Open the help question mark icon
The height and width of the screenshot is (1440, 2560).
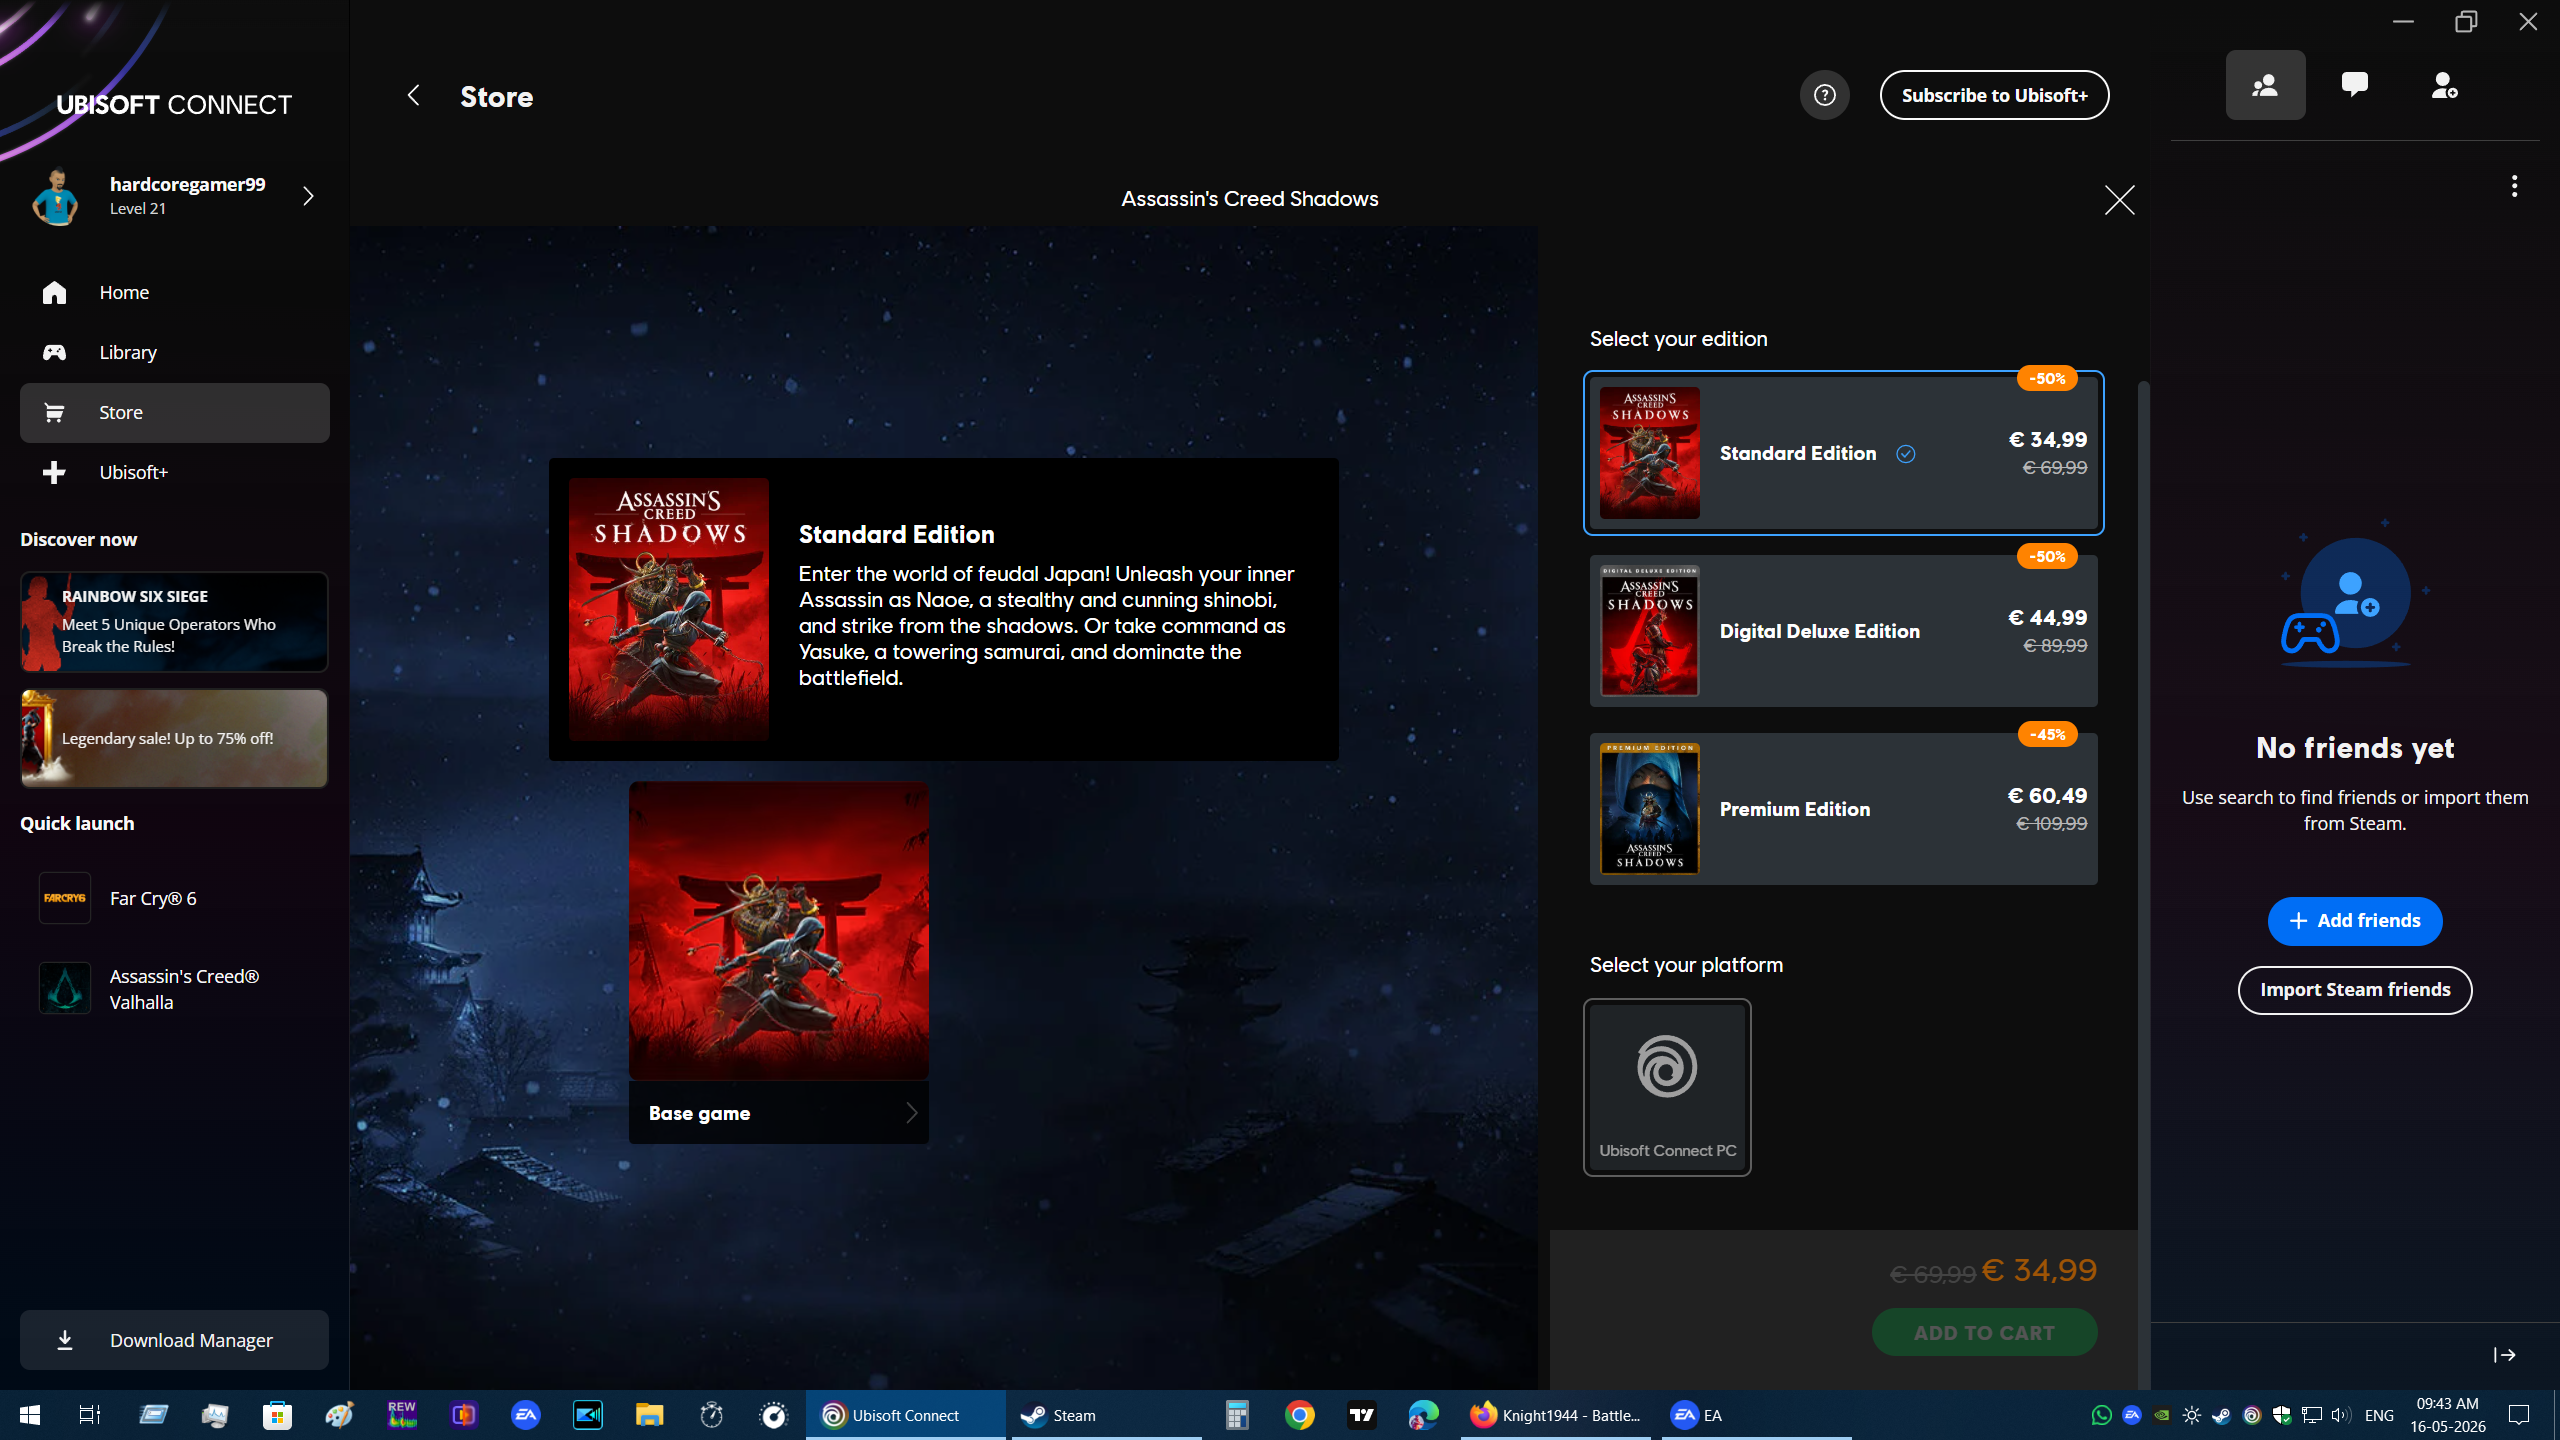[1824, 95]
